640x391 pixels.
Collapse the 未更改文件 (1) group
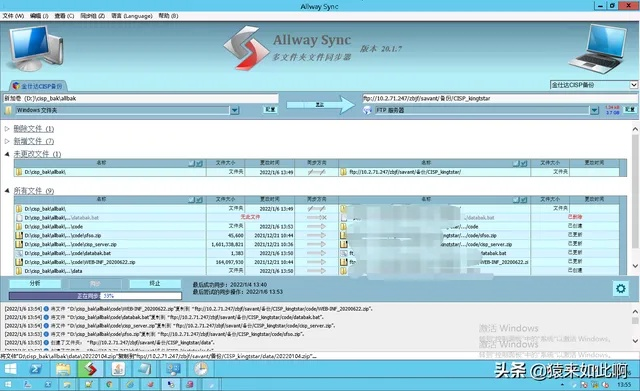[7, 154]
